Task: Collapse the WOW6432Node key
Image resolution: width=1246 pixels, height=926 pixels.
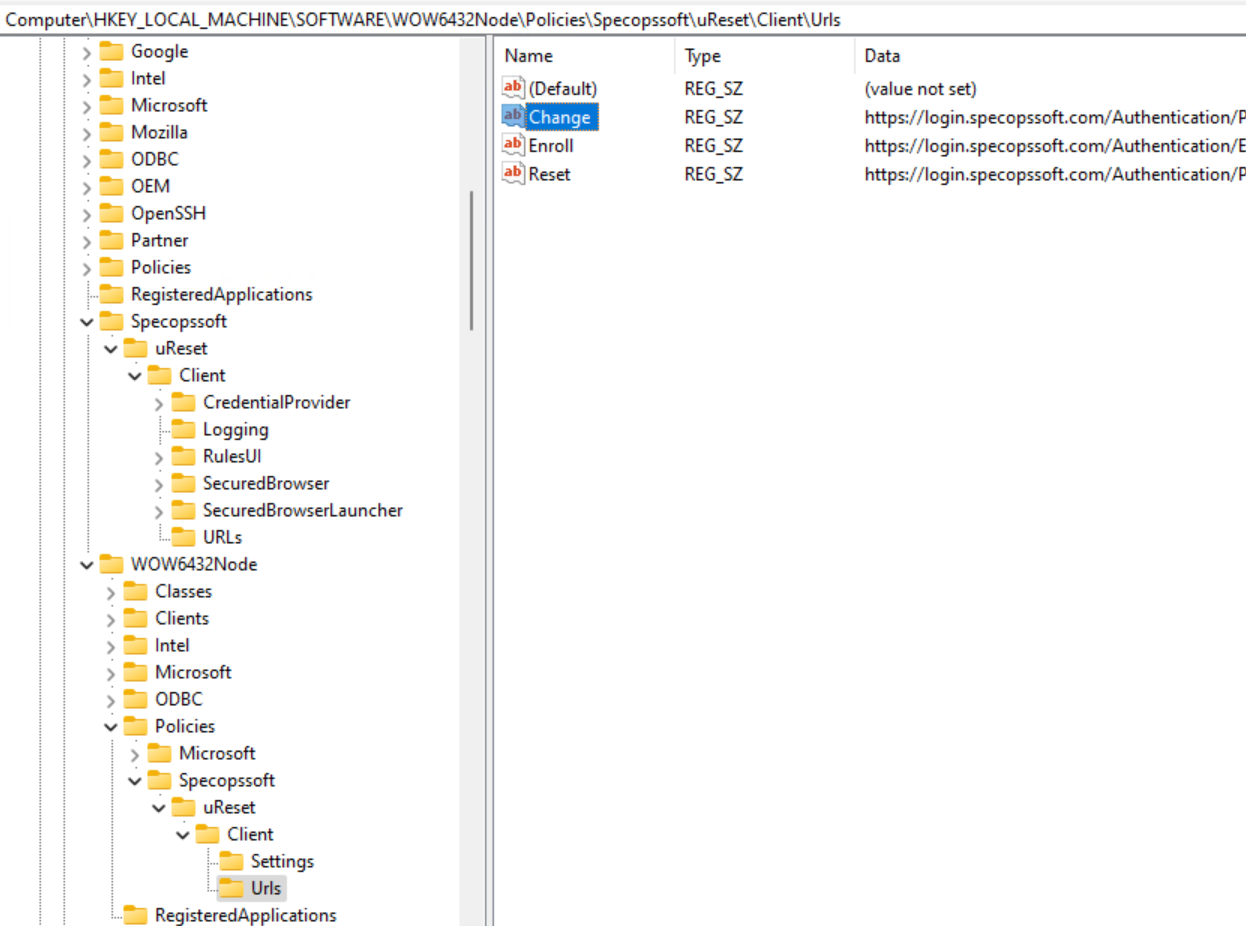Action: (x=87, y=565)
